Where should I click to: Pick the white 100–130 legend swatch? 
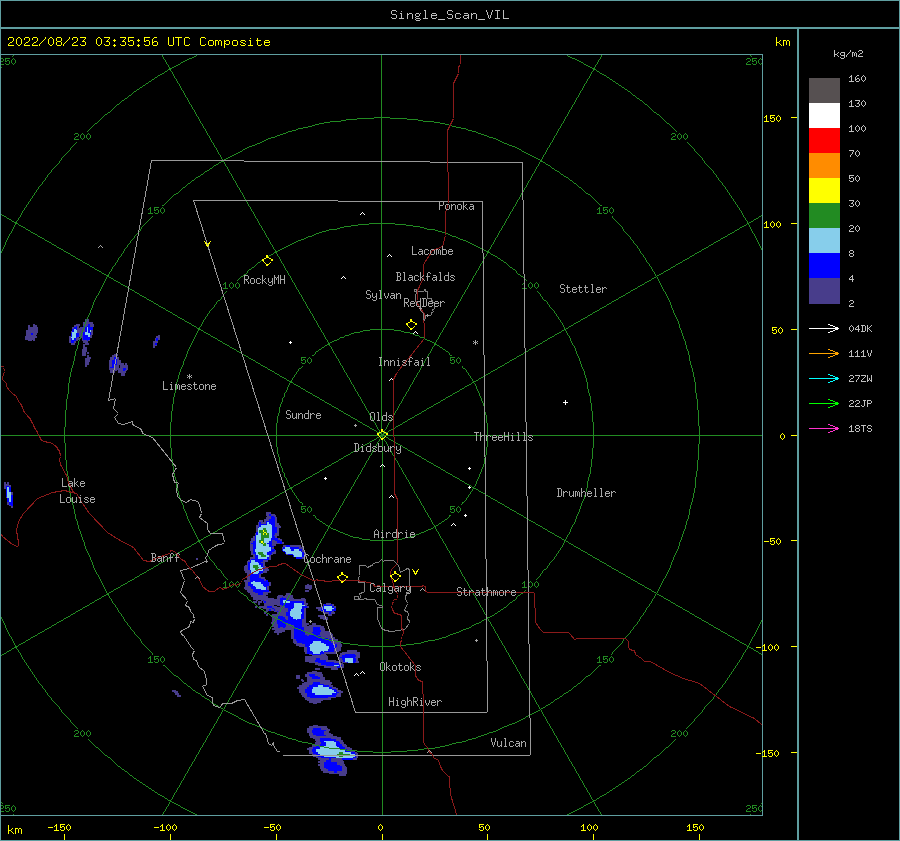click(x=824, y=116)
